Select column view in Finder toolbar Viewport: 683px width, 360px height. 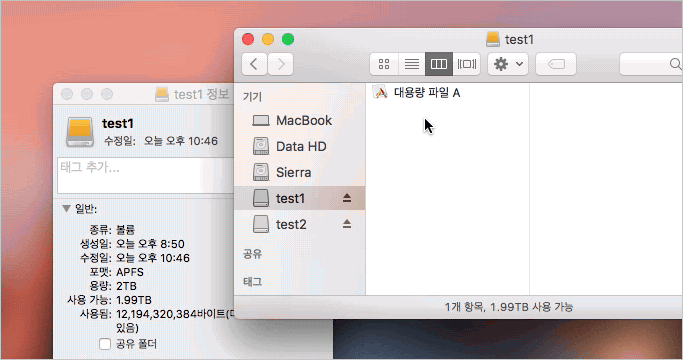tap(439, 65)
